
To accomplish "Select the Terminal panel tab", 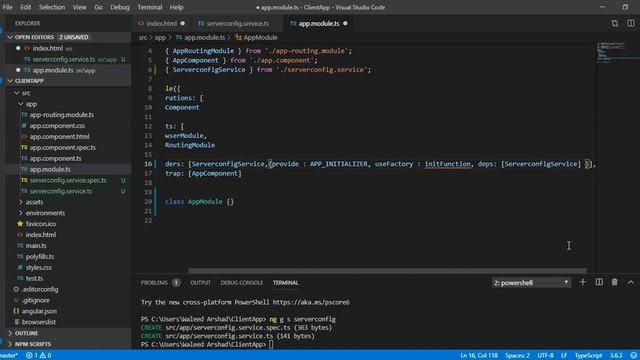I will point(285,282).
